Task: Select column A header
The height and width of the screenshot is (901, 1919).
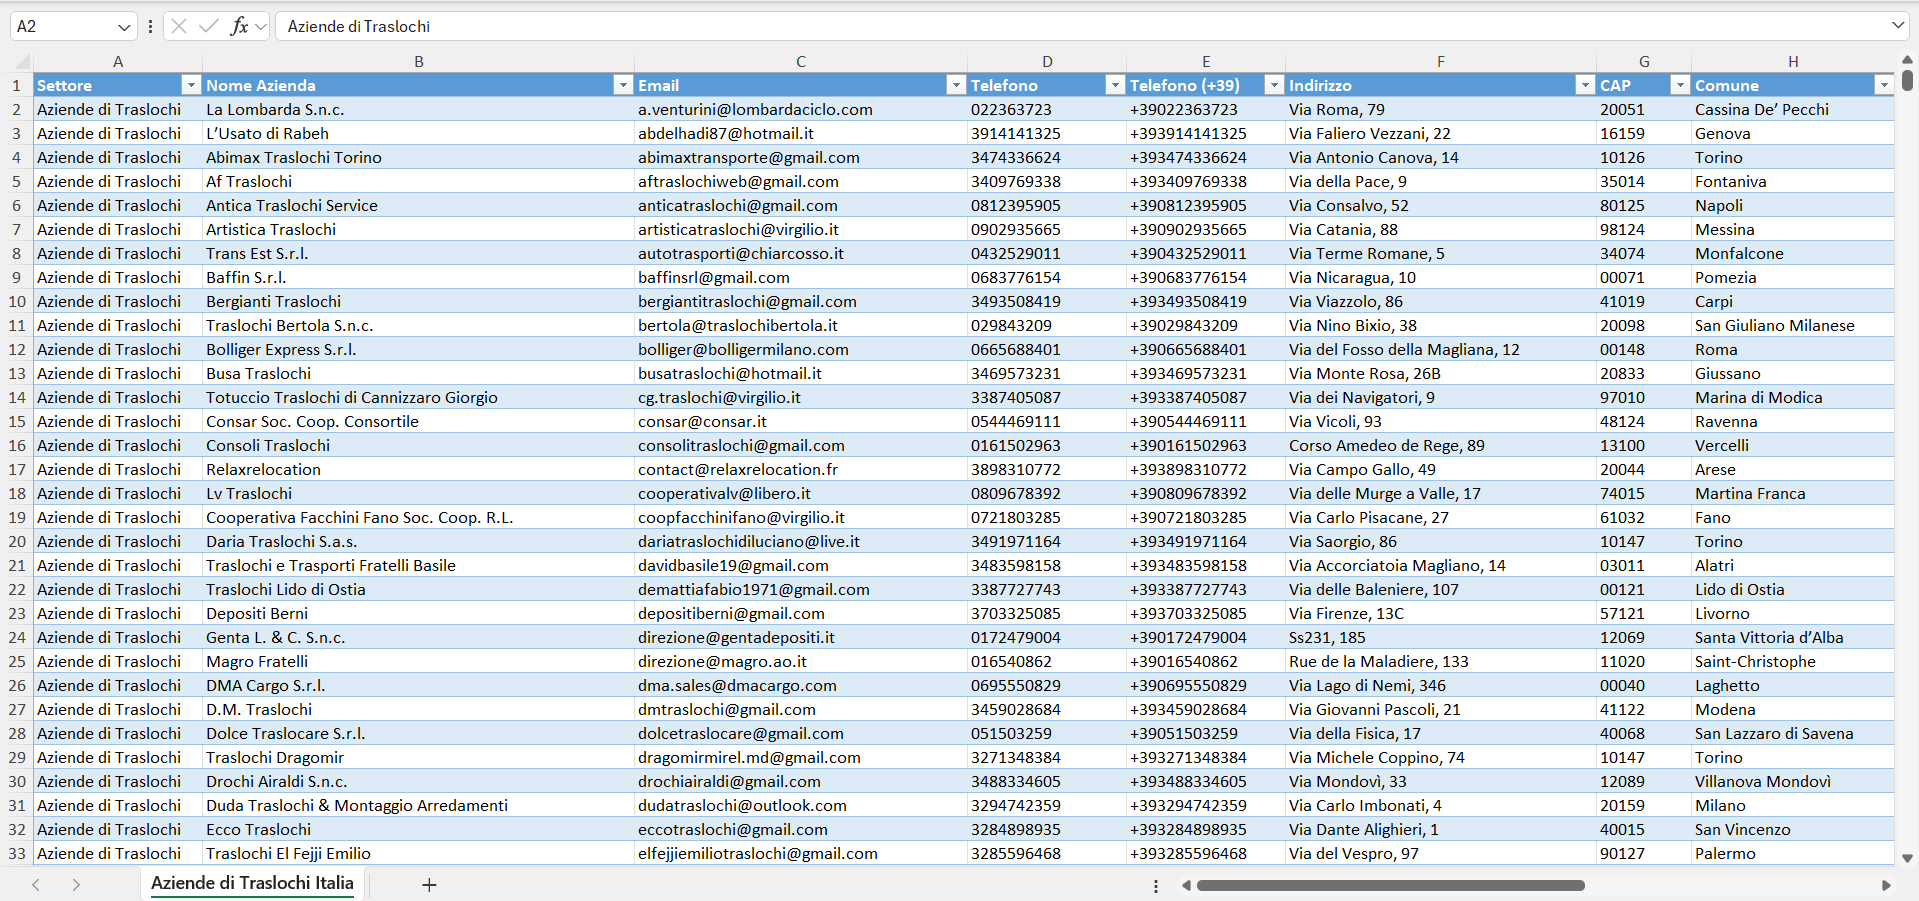Action: pos(118,61)
